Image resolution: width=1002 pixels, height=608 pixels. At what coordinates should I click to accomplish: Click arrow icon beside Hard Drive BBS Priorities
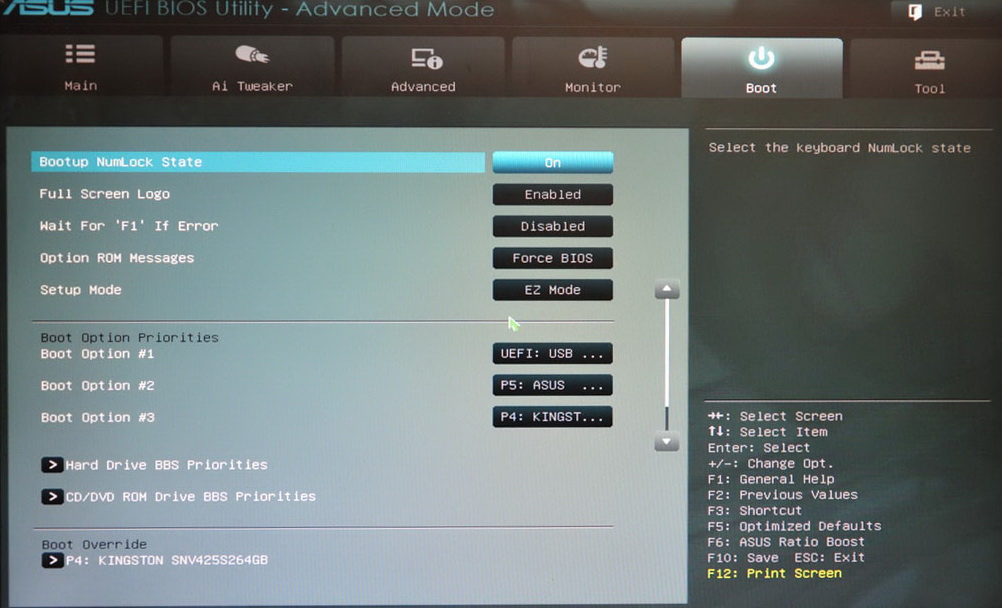click(52, 465)
